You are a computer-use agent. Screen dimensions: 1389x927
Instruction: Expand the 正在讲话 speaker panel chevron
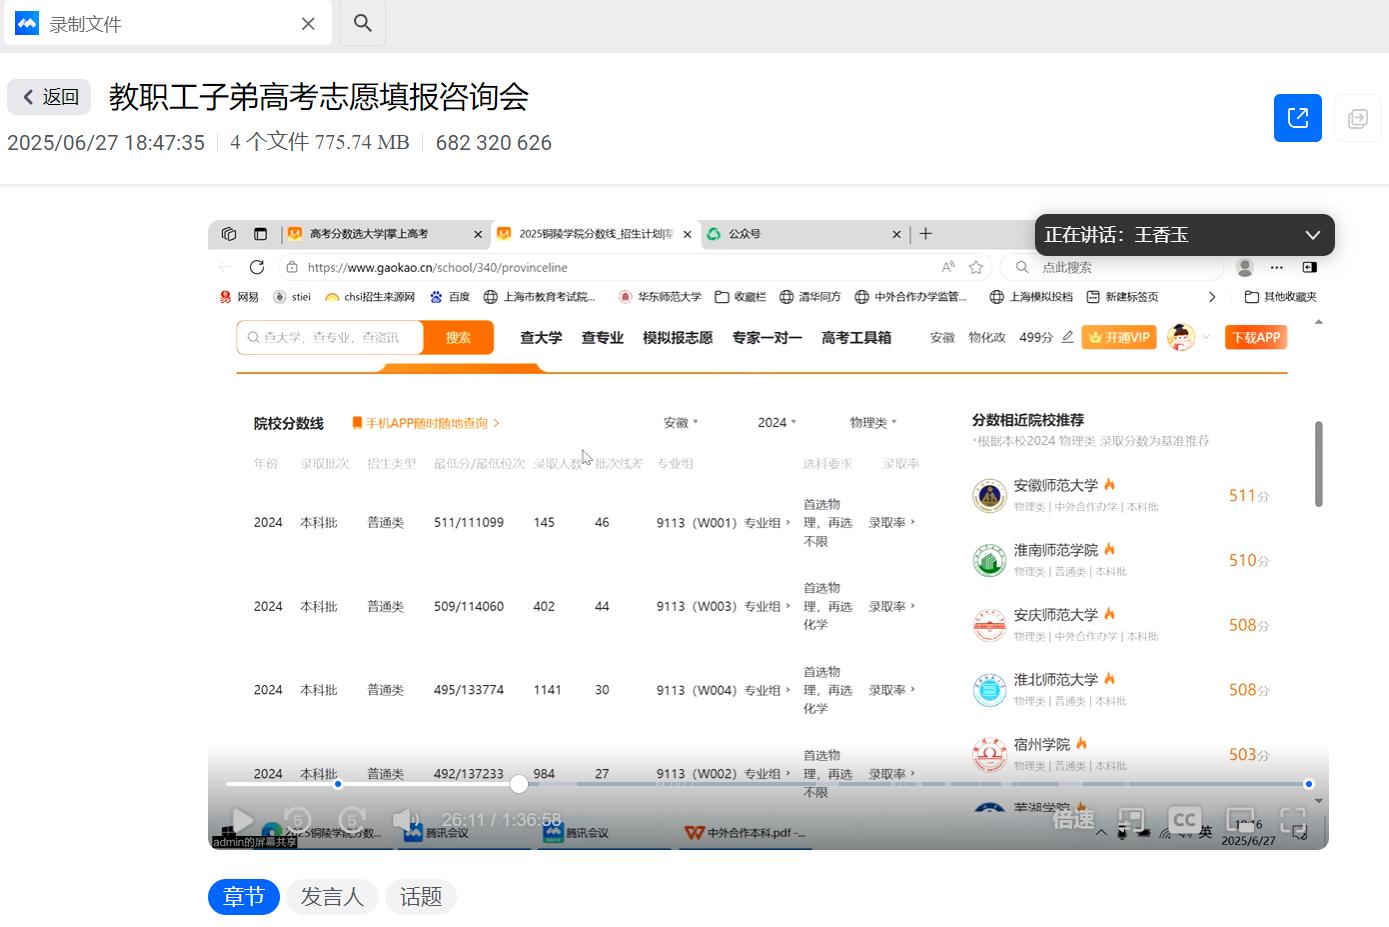[1312, 235]
